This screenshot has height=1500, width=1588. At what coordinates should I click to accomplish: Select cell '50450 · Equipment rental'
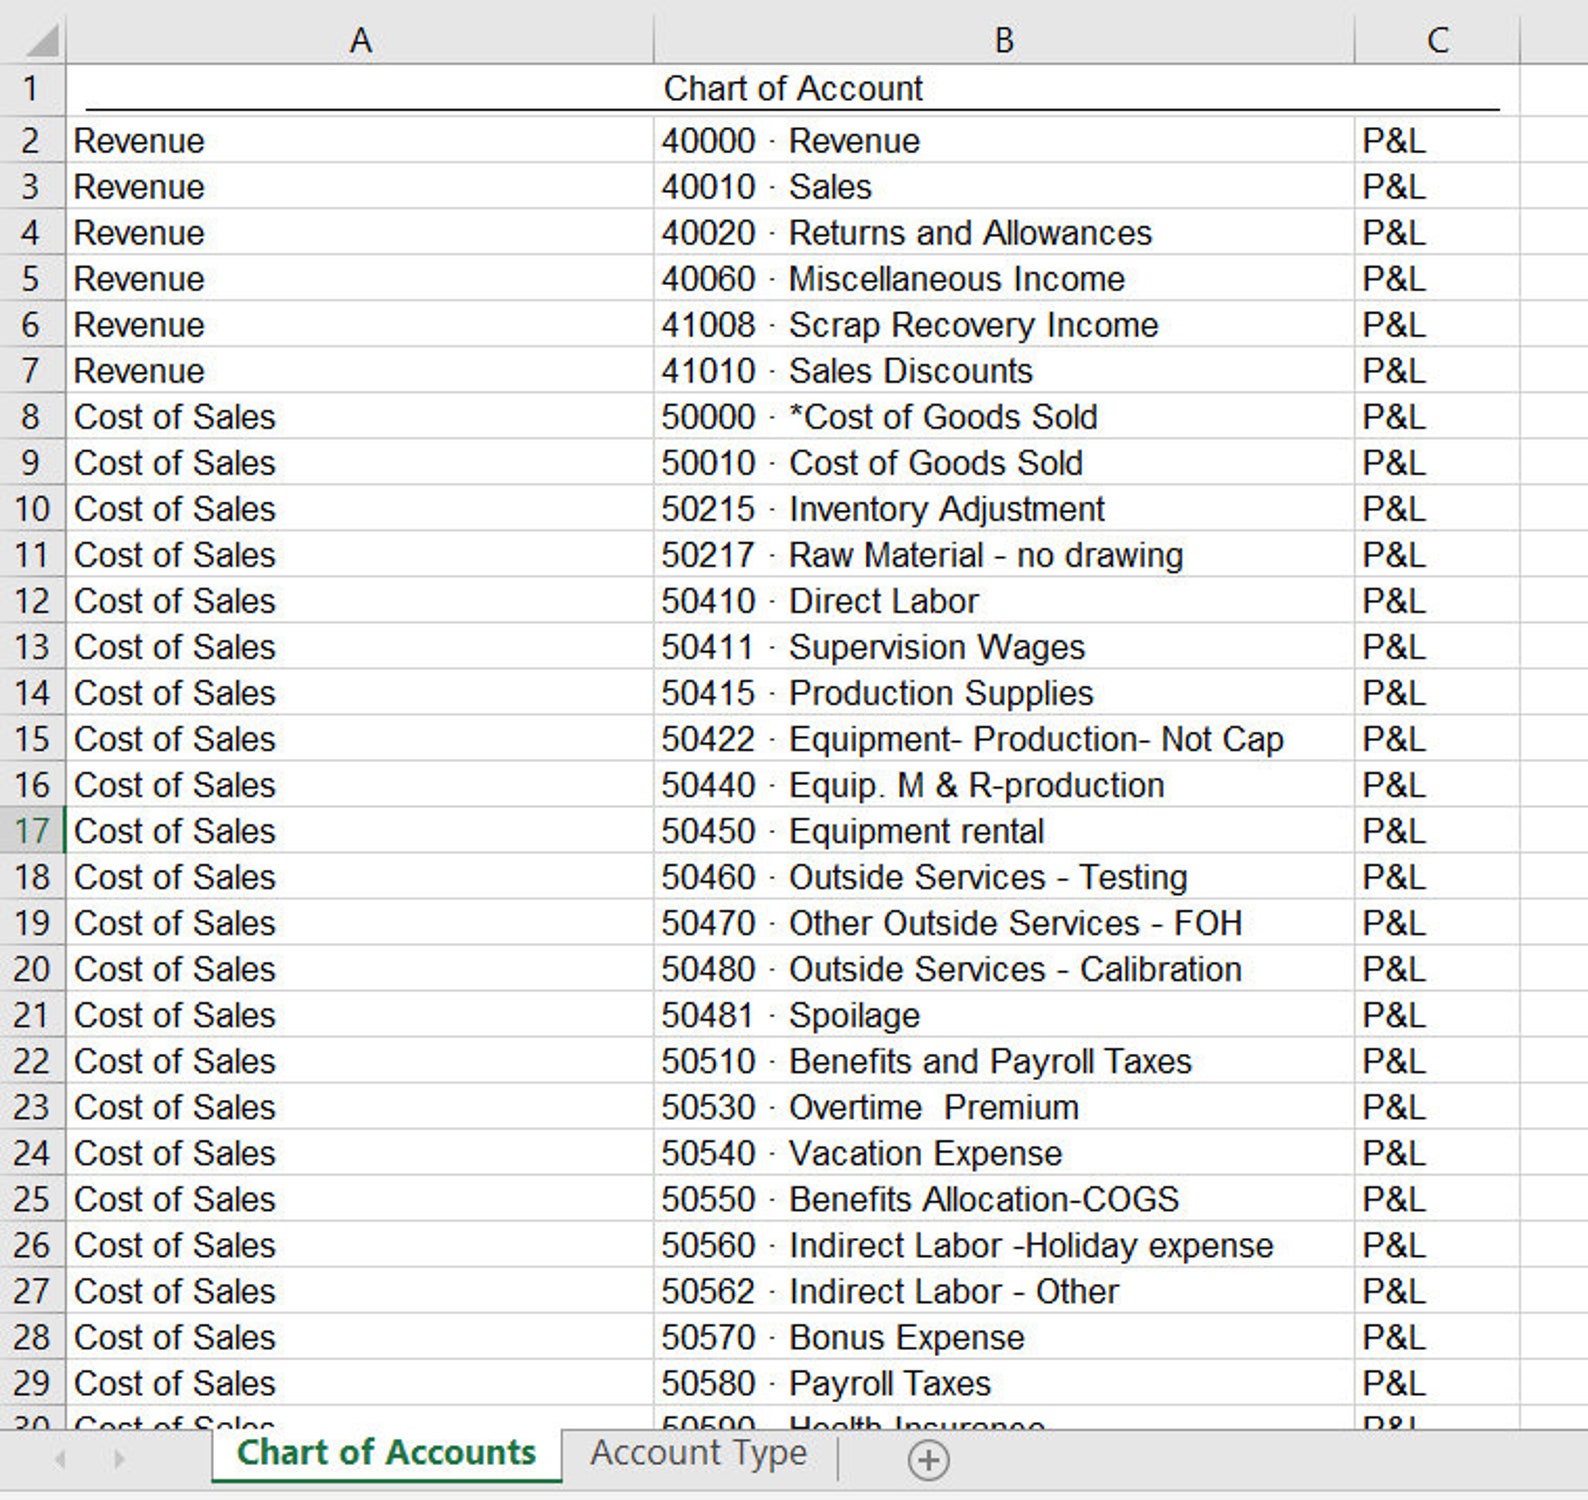coord(1004,830)
